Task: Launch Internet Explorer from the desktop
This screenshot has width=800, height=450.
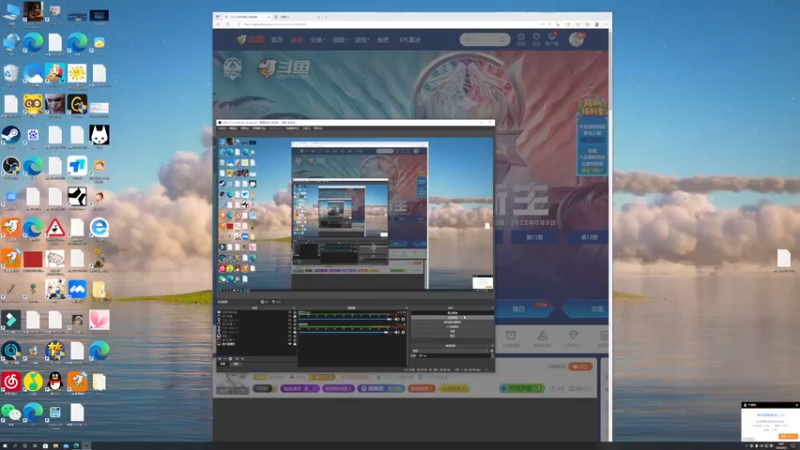Action: [99, 228]
